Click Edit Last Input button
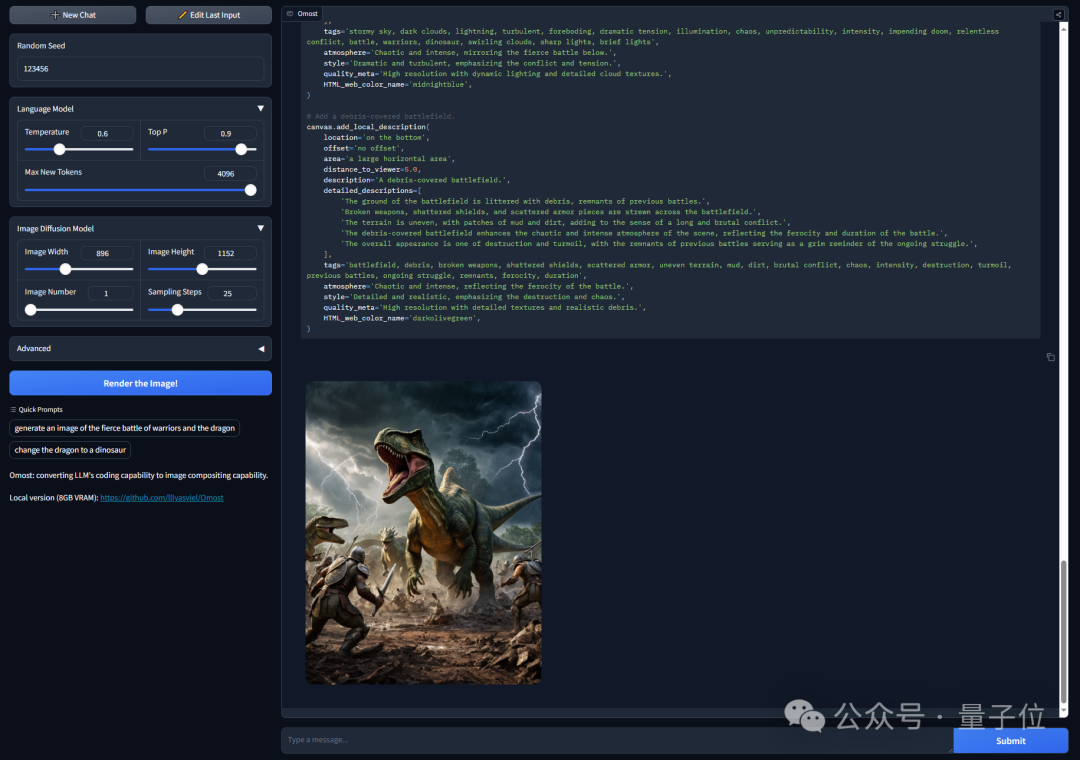Screen dimensions: 1080x760 point(208,14)
